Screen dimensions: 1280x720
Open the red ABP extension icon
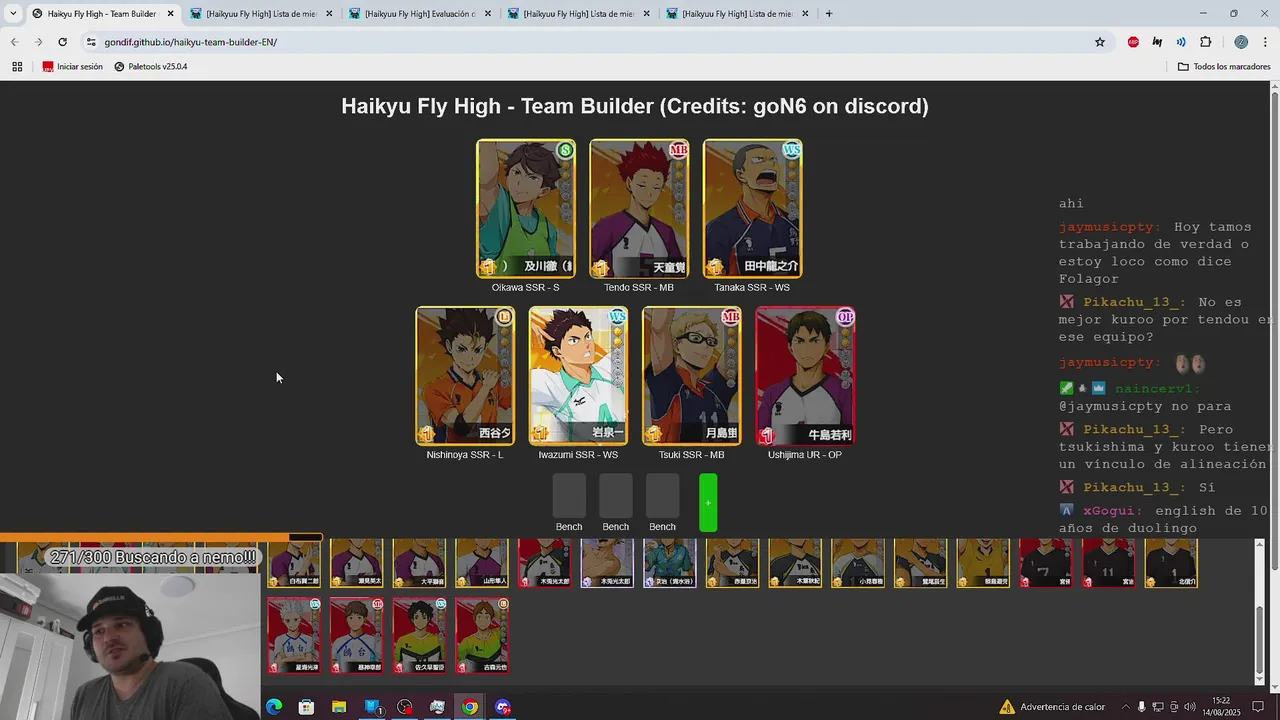tap(1133, 42)
